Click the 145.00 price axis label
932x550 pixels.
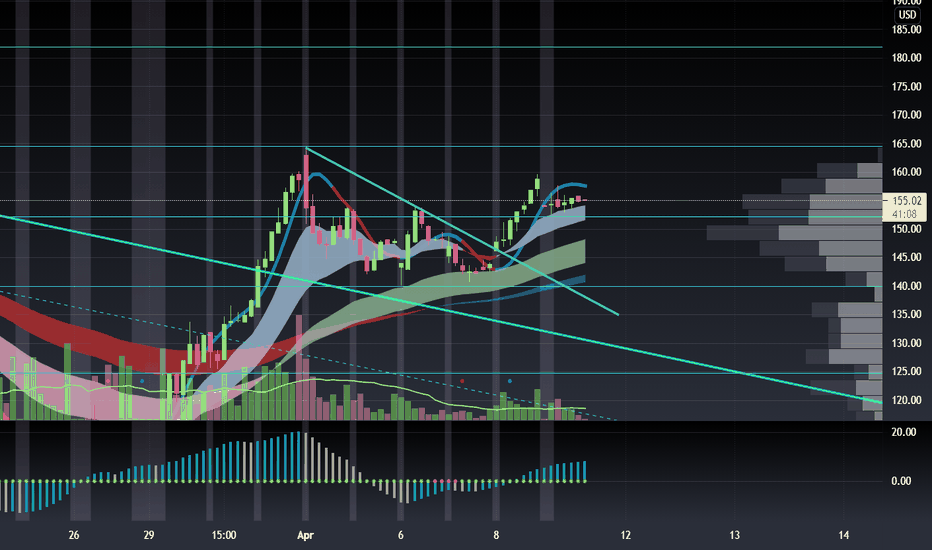(906, 257)
